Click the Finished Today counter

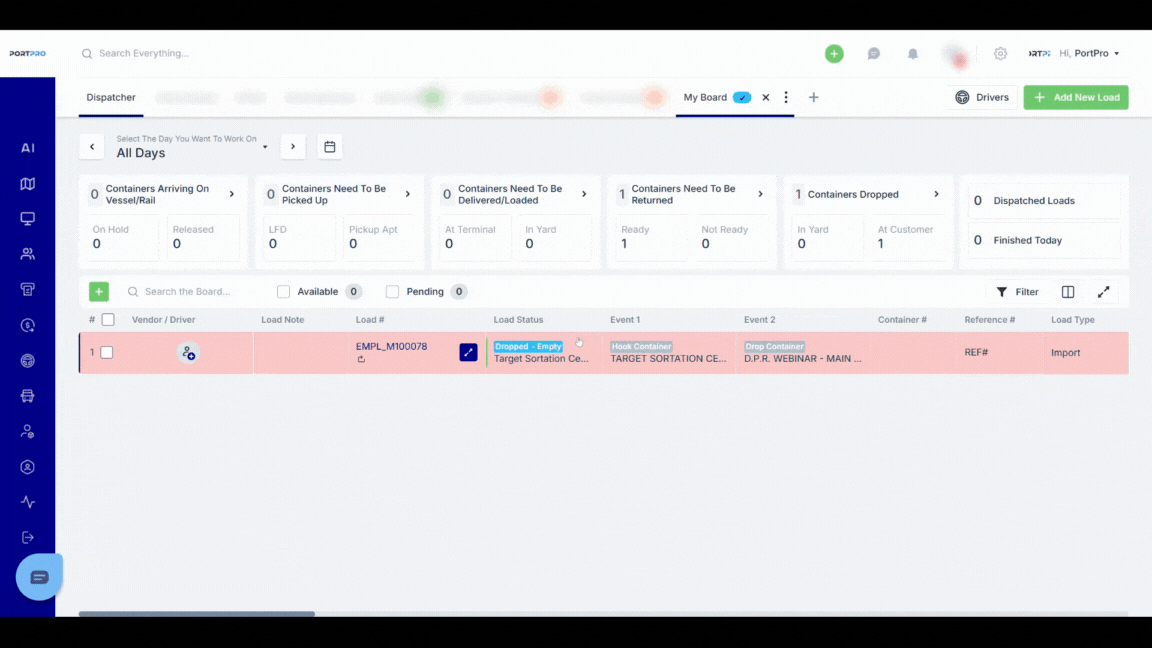tap(1044, 240)
